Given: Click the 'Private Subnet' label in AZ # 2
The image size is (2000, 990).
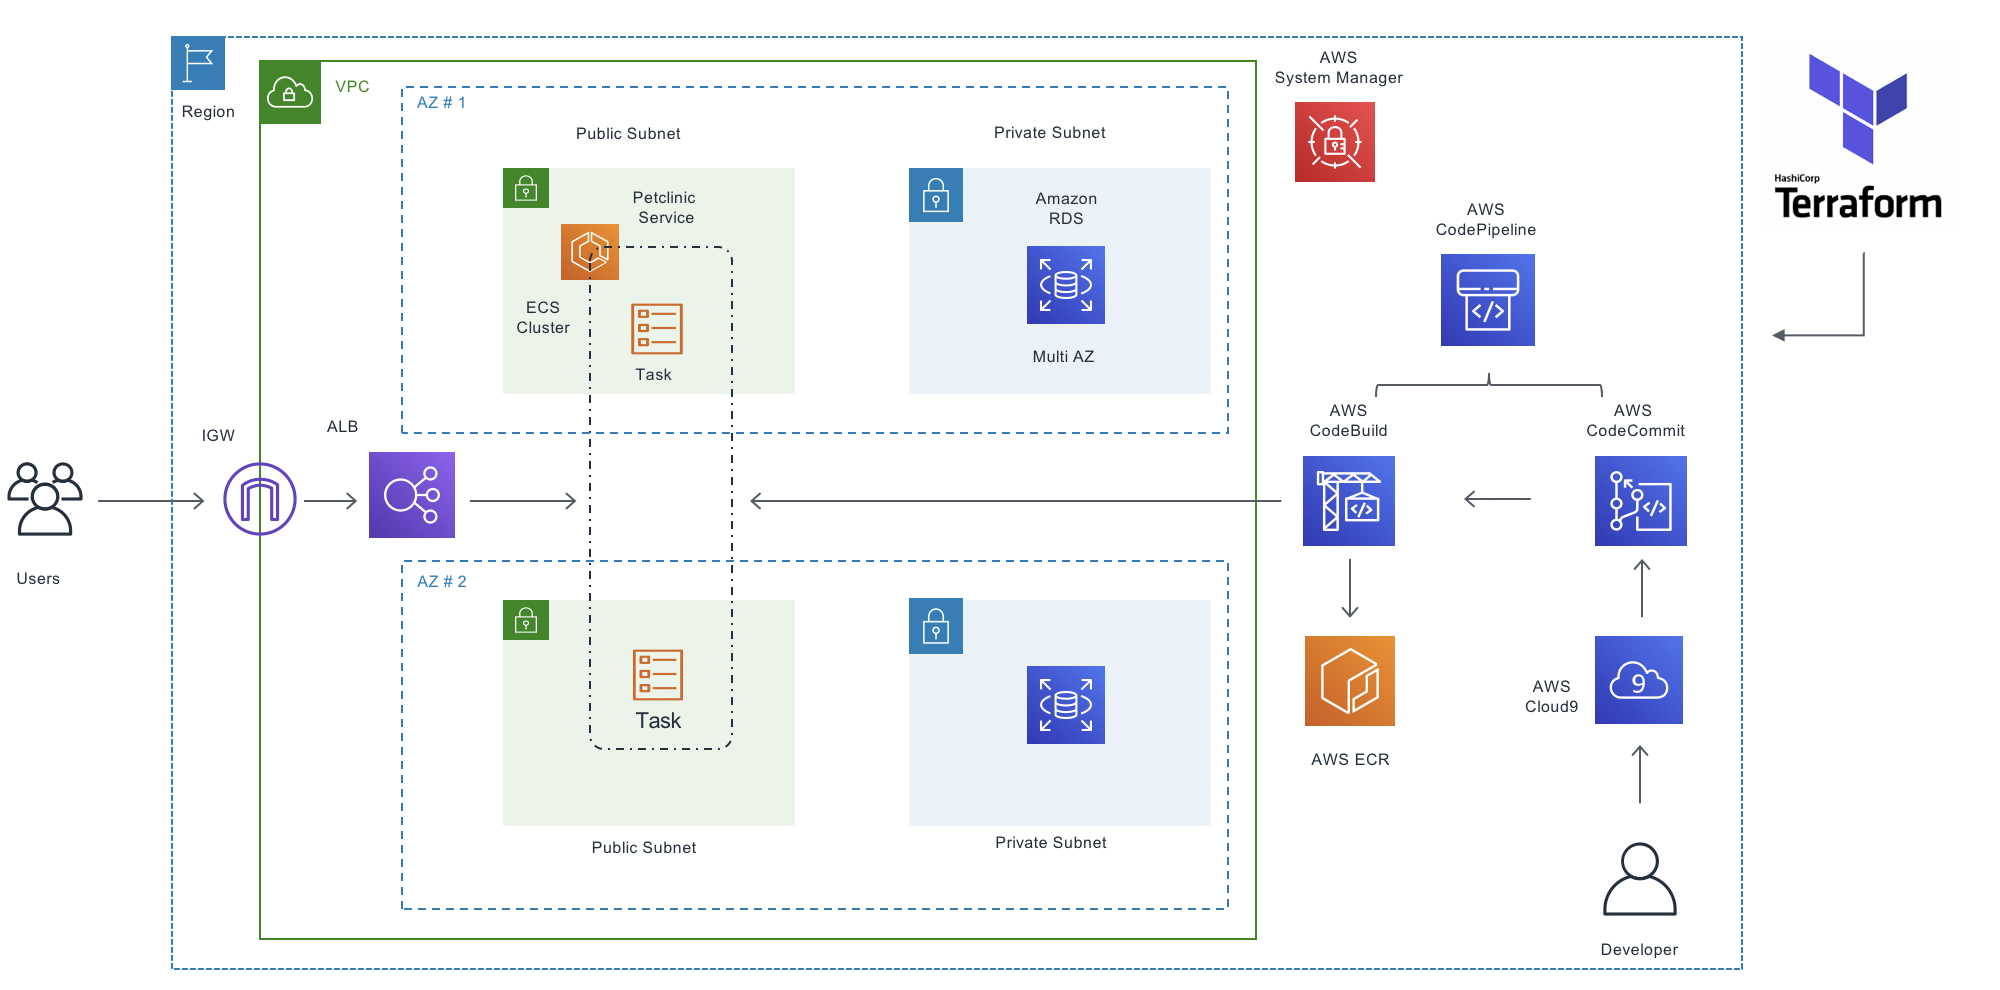Looking at the screenshot, I should (1051, 842).
